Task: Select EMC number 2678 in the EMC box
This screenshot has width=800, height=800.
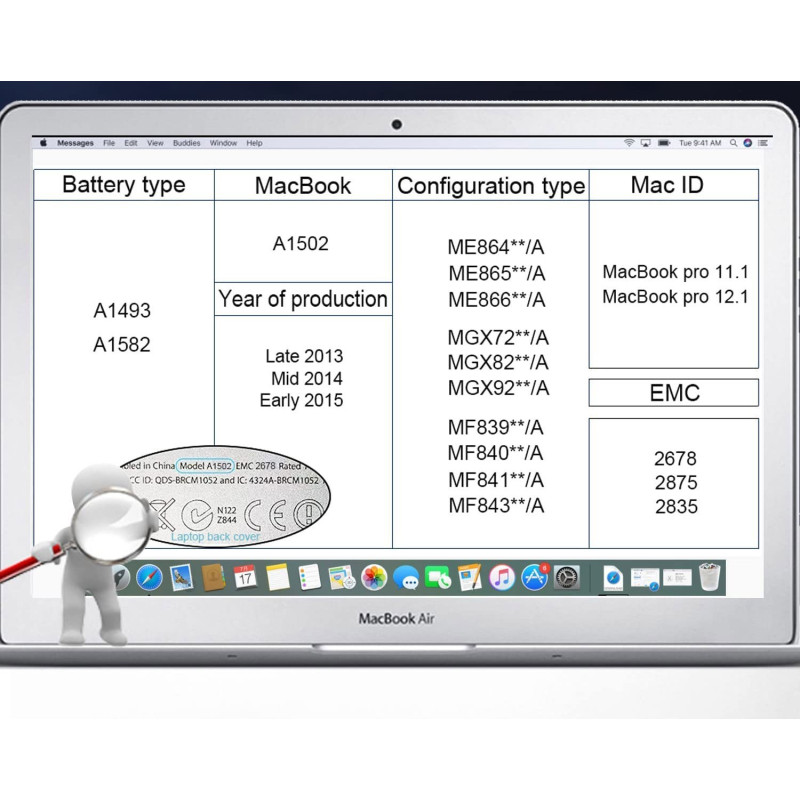Action: 676,459
